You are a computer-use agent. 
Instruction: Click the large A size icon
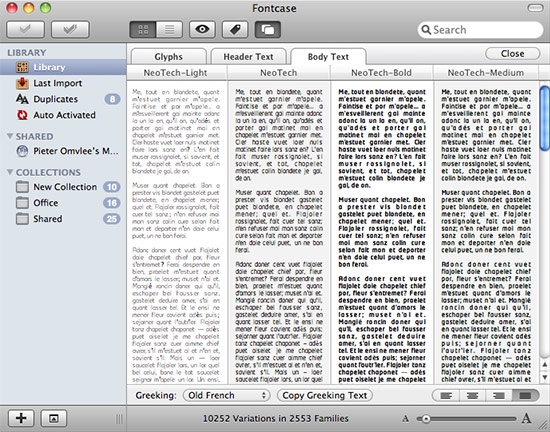(526, 418)
